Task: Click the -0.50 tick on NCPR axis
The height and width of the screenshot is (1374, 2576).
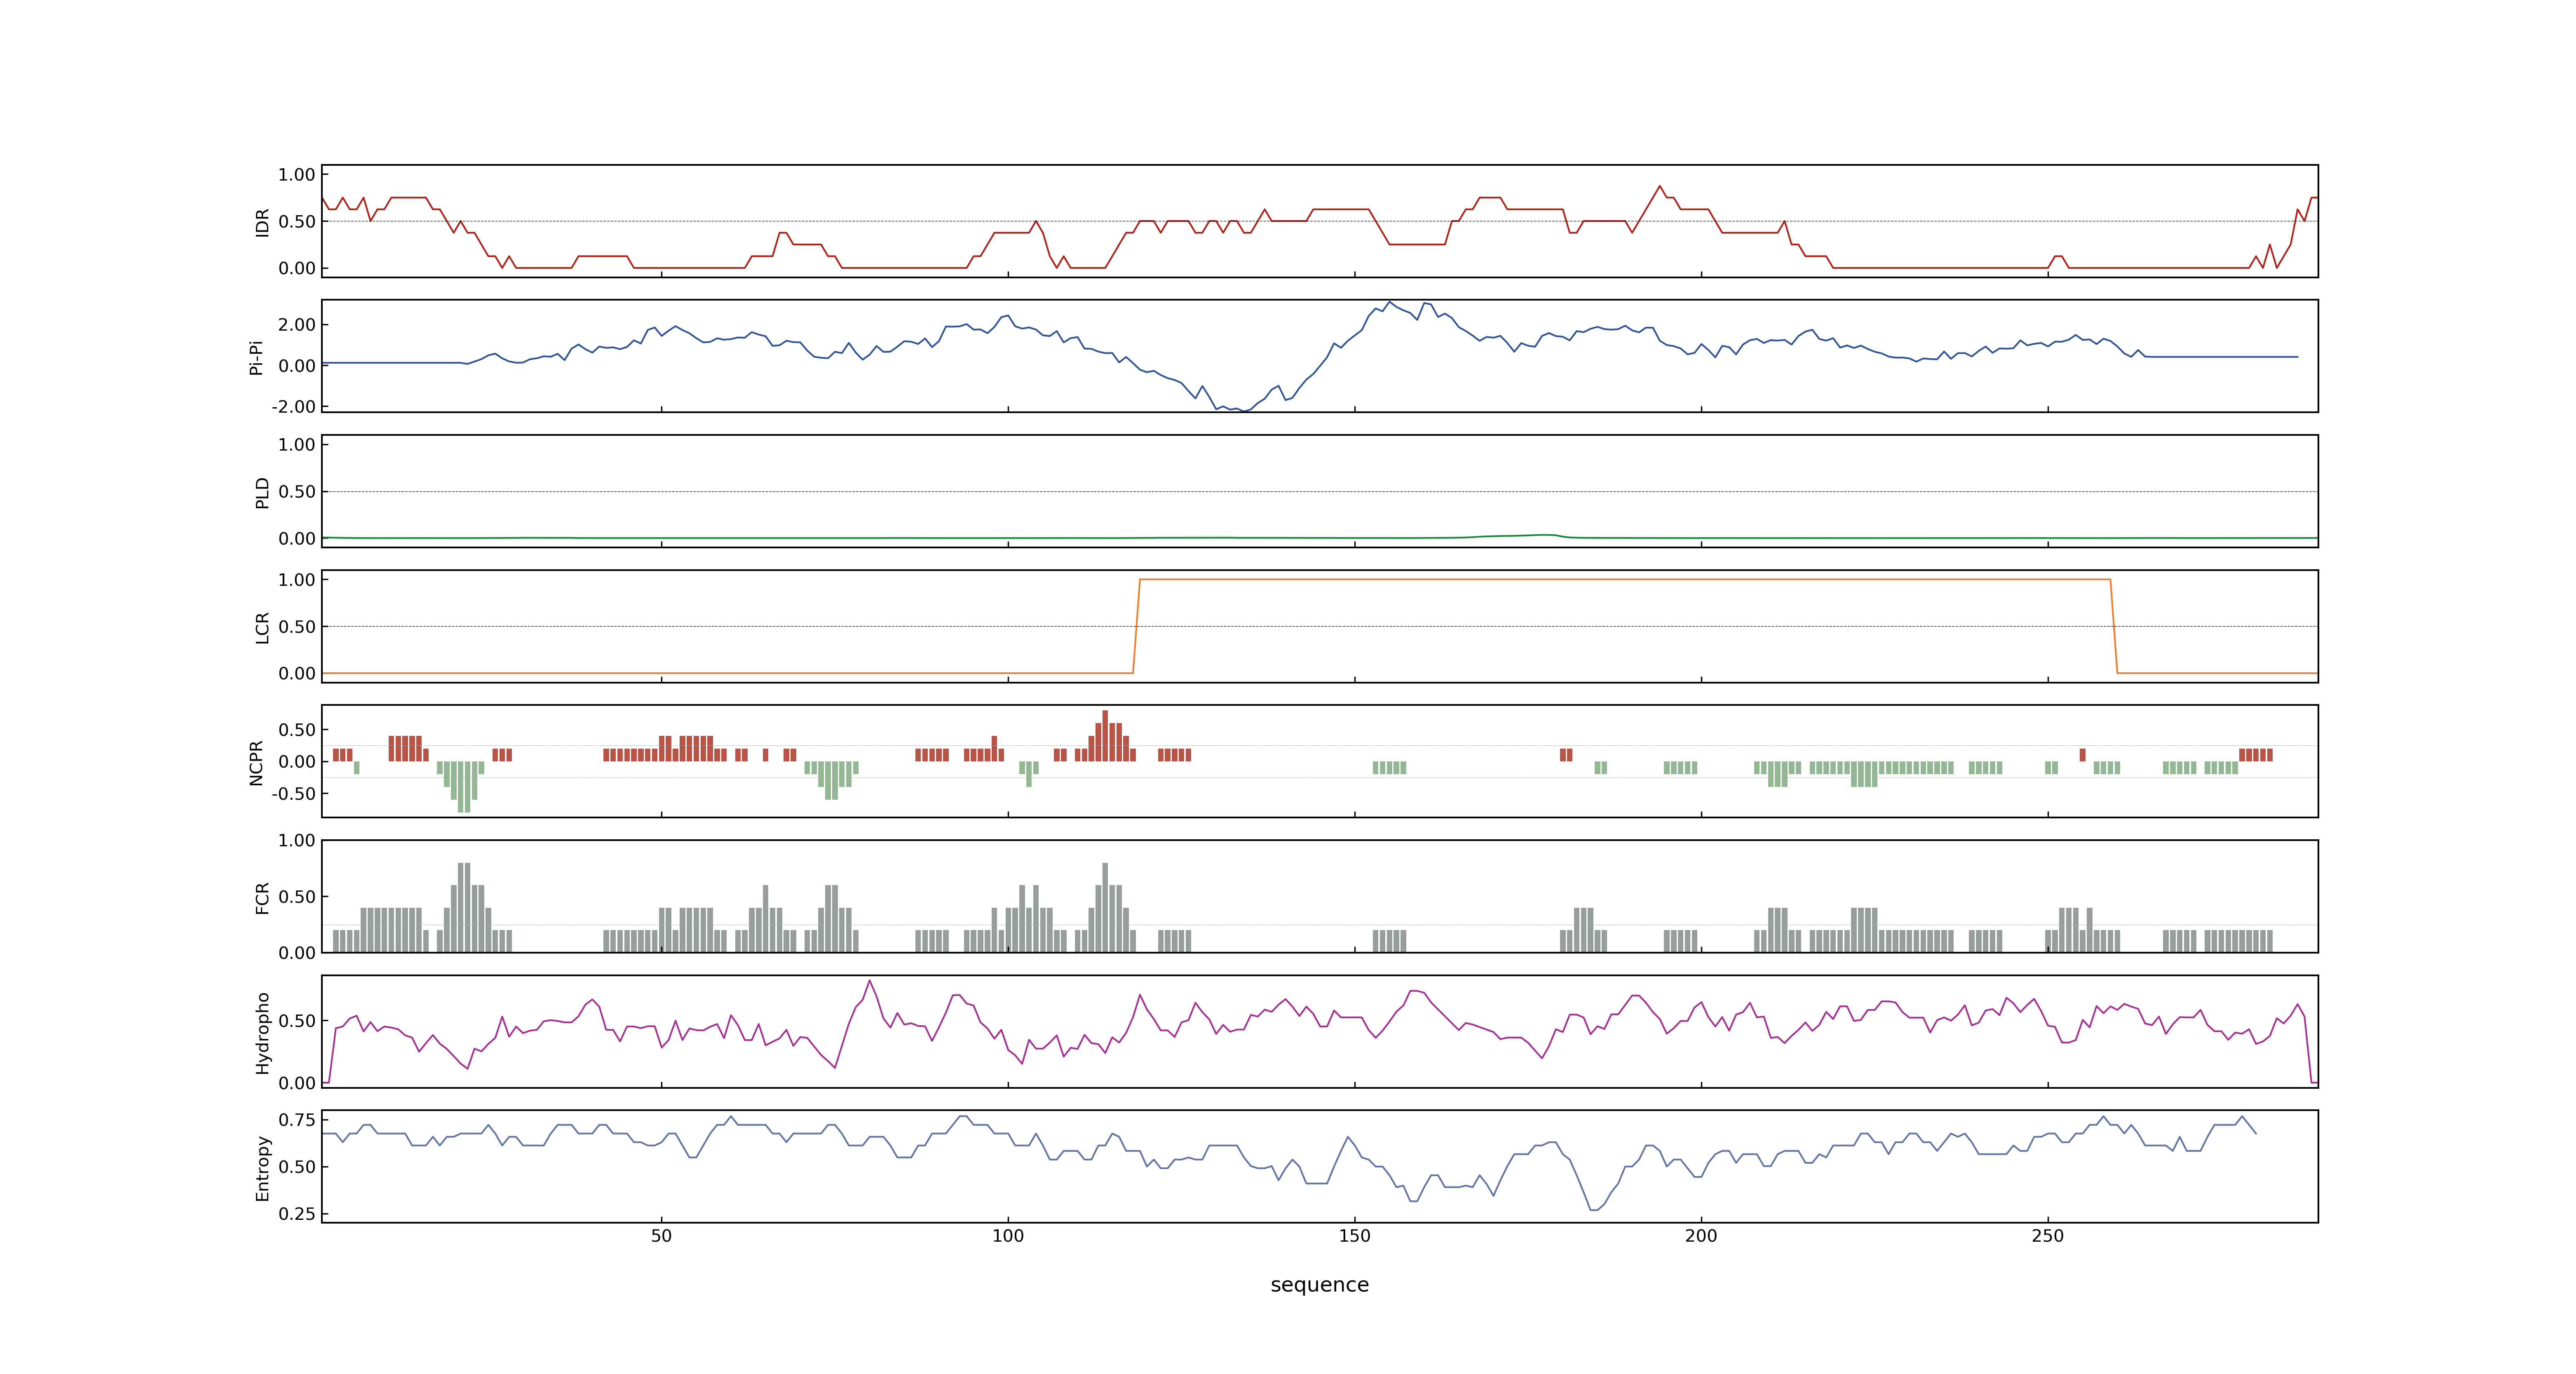Action: 293,794
